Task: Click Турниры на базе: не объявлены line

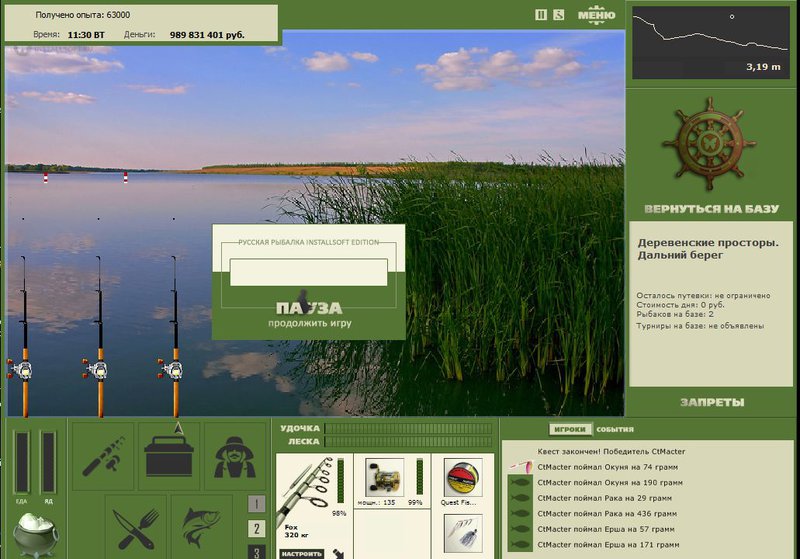Action: [700, 325]
